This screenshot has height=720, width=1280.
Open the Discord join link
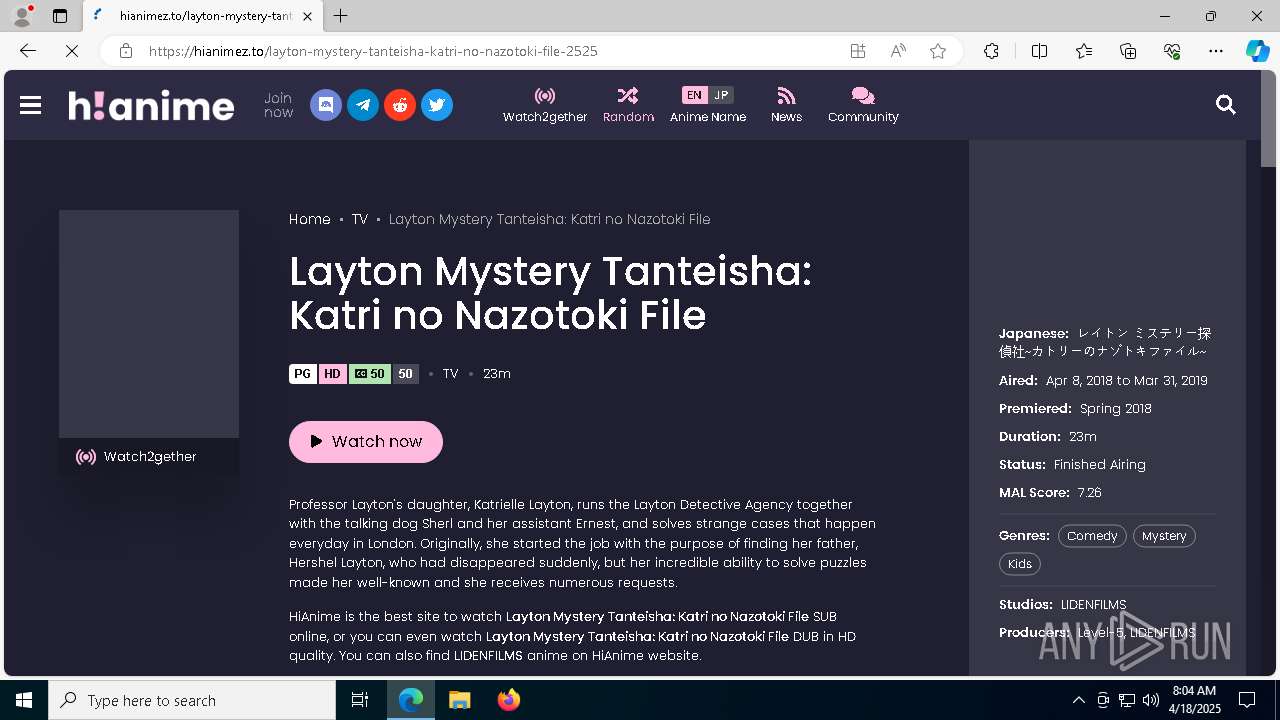[x=326, y=105]
